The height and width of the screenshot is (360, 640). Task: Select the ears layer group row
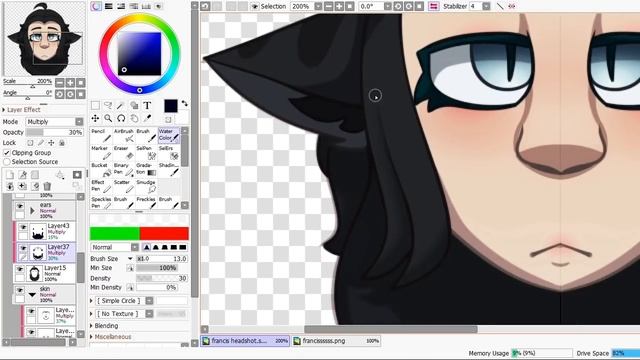[x=45, y=211]
